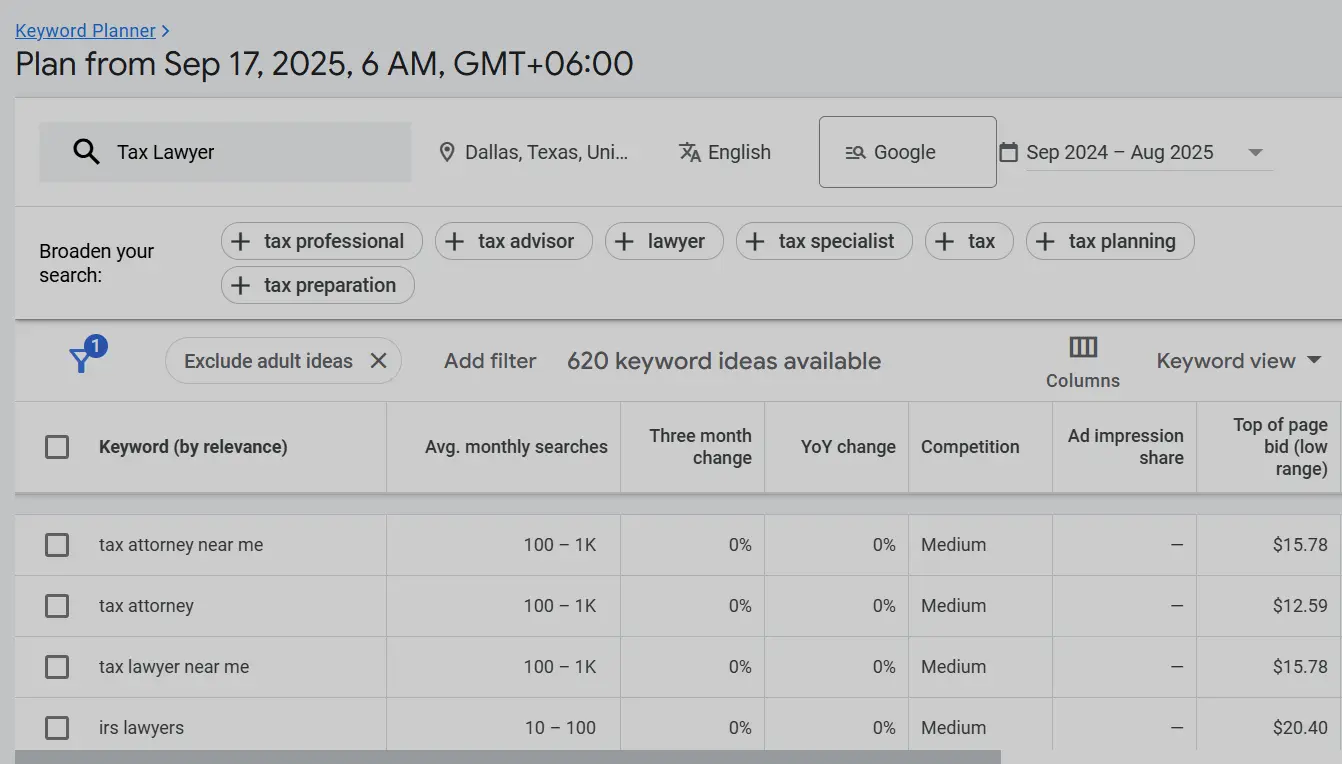1342x764 pixels.
Task: Click the search magnifier icon in keyword field
Action: click(x=86, y=151)
